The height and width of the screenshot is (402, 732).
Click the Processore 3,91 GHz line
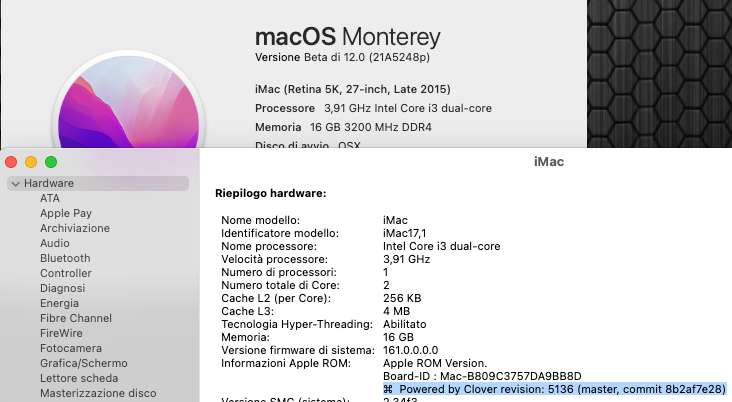click(x=373, y=108)
